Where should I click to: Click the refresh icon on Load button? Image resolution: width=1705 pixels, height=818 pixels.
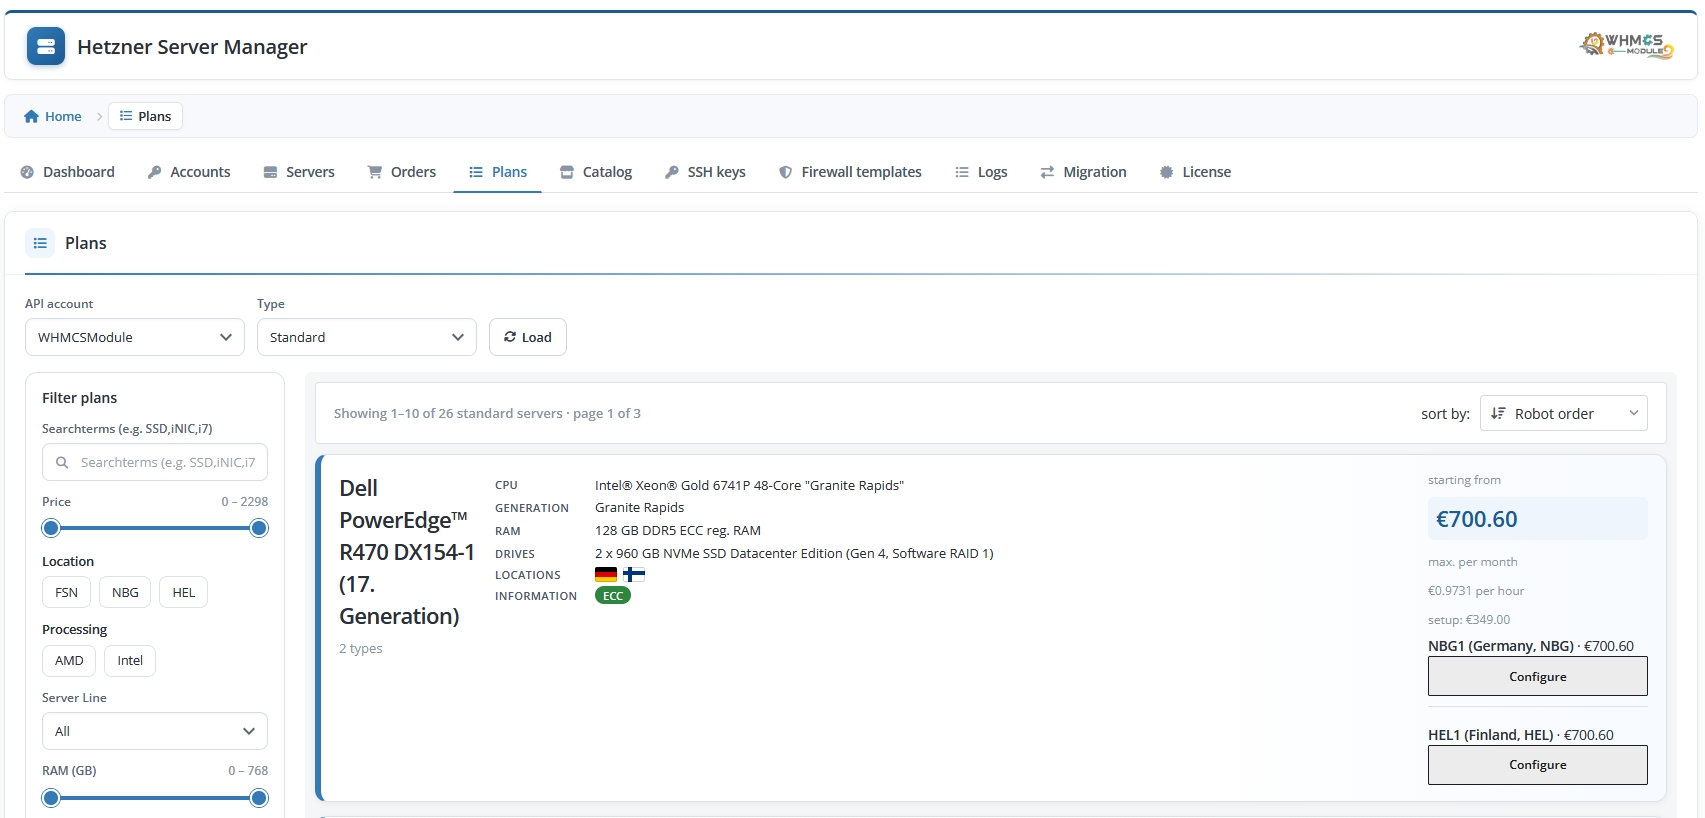point(510,337)
